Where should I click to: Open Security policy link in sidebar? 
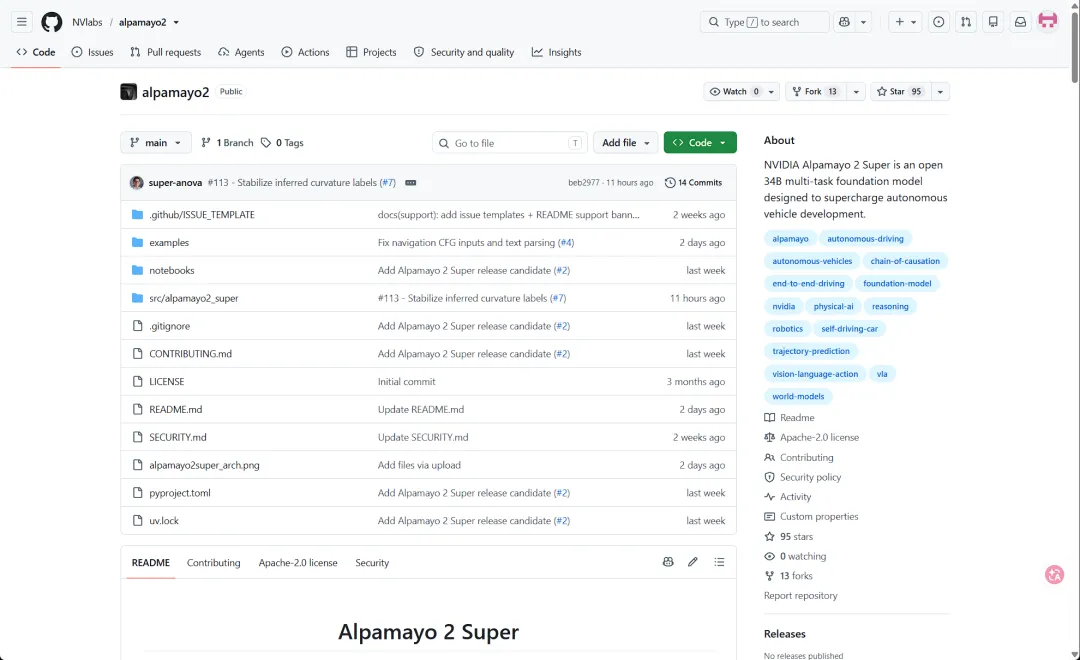(x=810, y=477)
